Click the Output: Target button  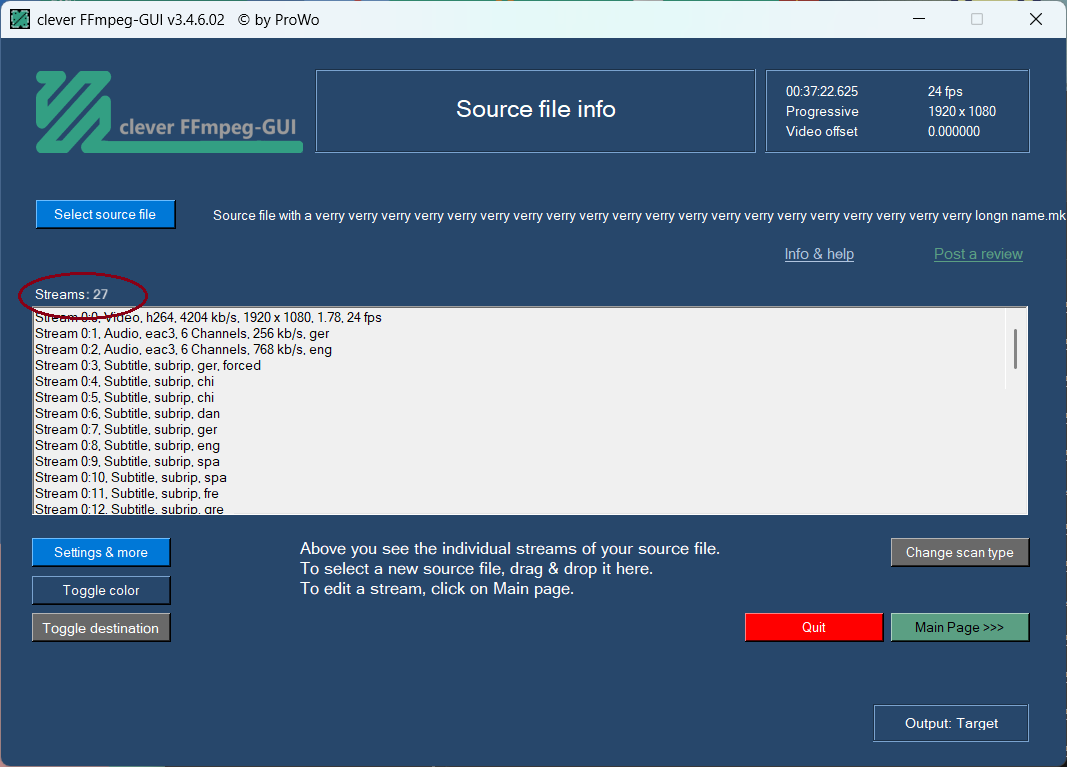(x=951, y=723)
